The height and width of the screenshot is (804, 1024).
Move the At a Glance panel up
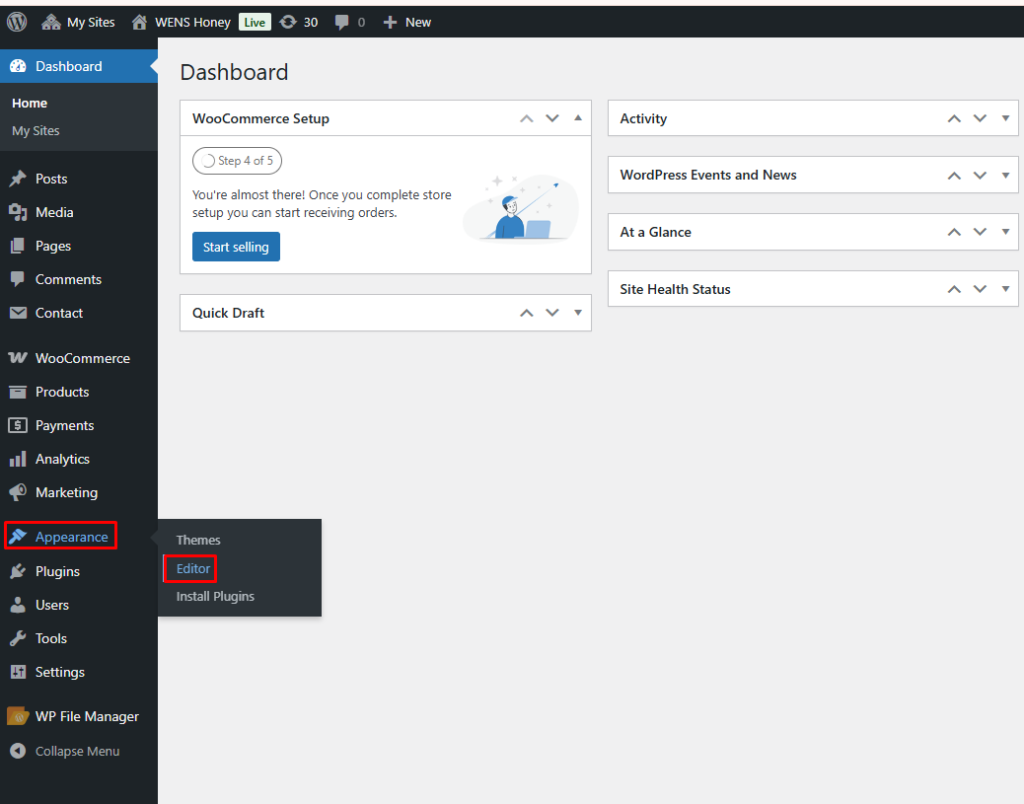pyautogui.click(x=954, y=232)
